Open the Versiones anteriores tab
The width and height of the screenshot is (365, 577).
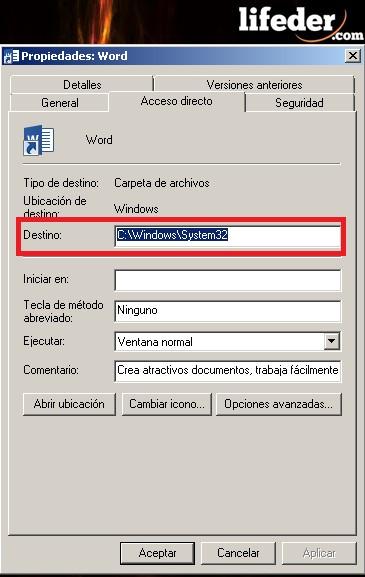pyautogui.click(x=254, y=84)
